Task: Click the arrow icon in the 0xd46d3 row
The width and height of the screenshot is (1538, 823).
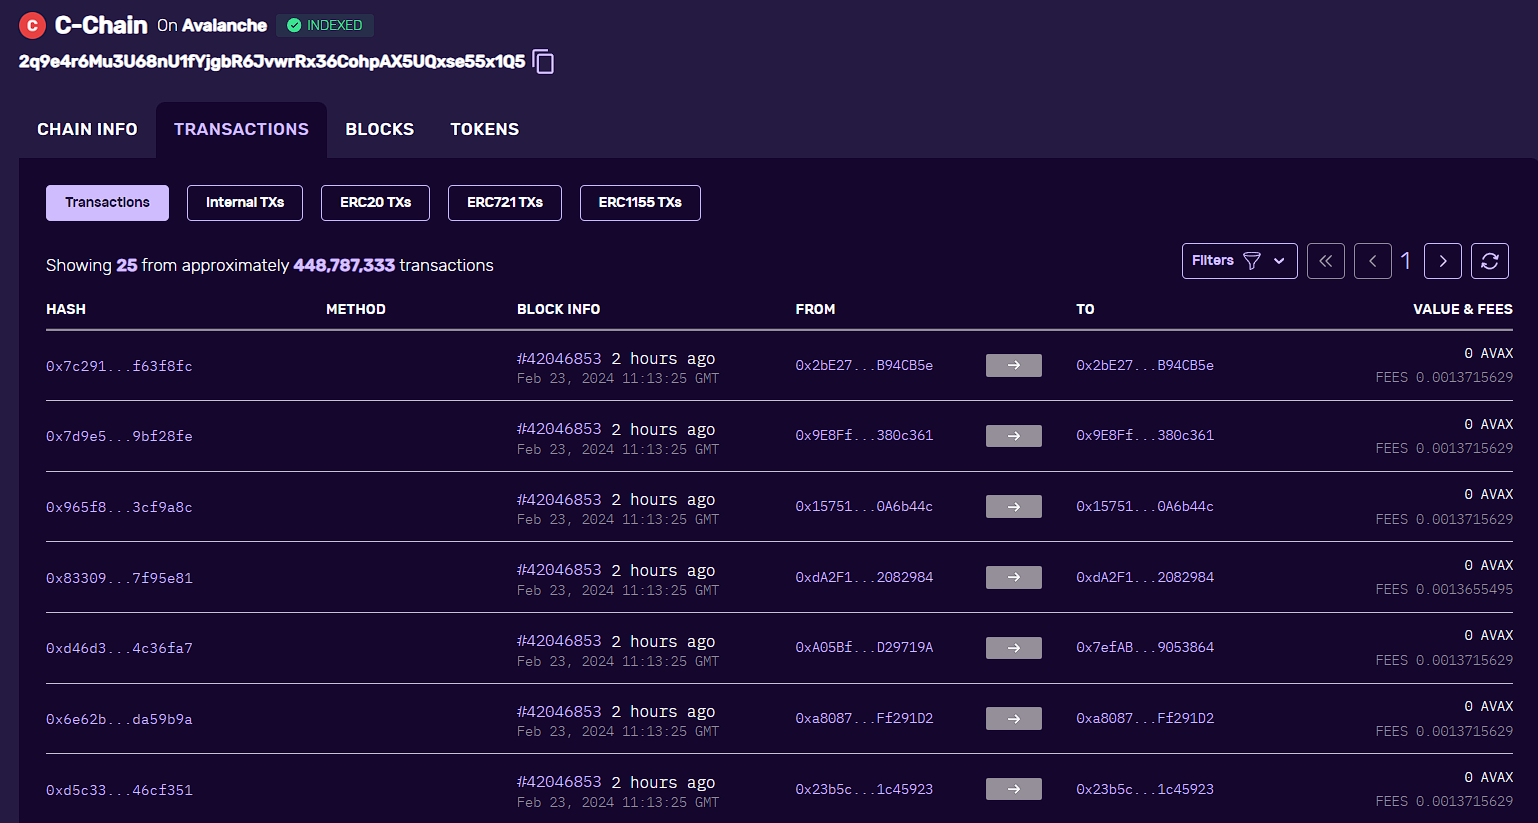Action: click(x=1013, y=648)
